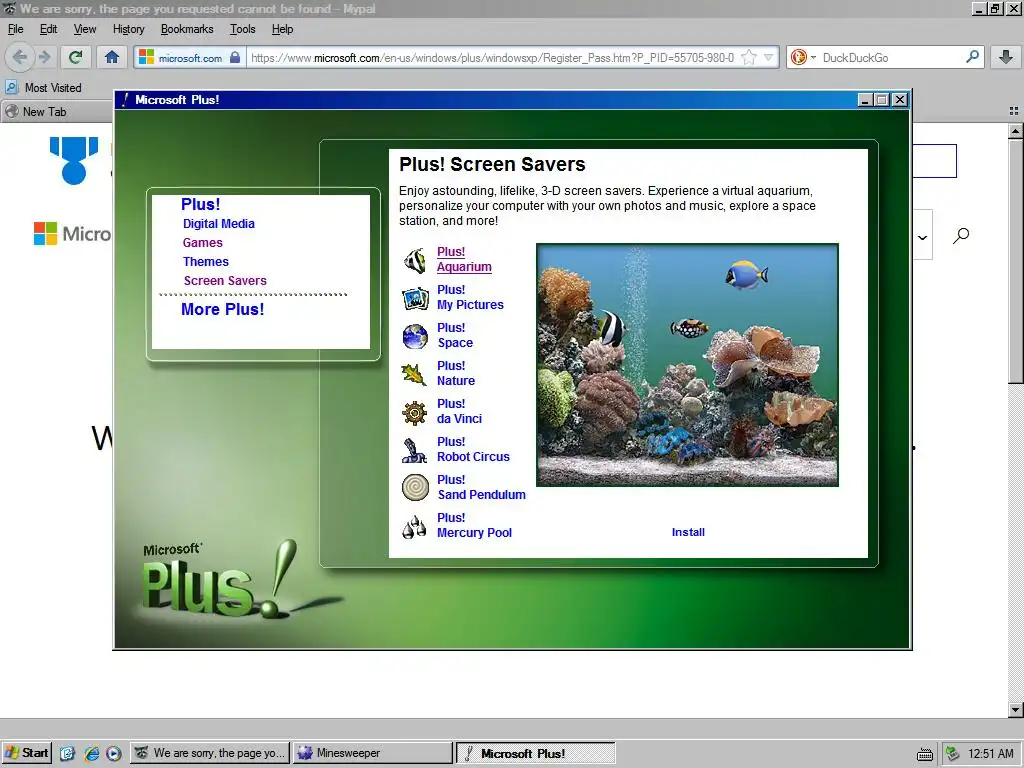Open Windows Media Player quick launch icon

pos(114,753)
